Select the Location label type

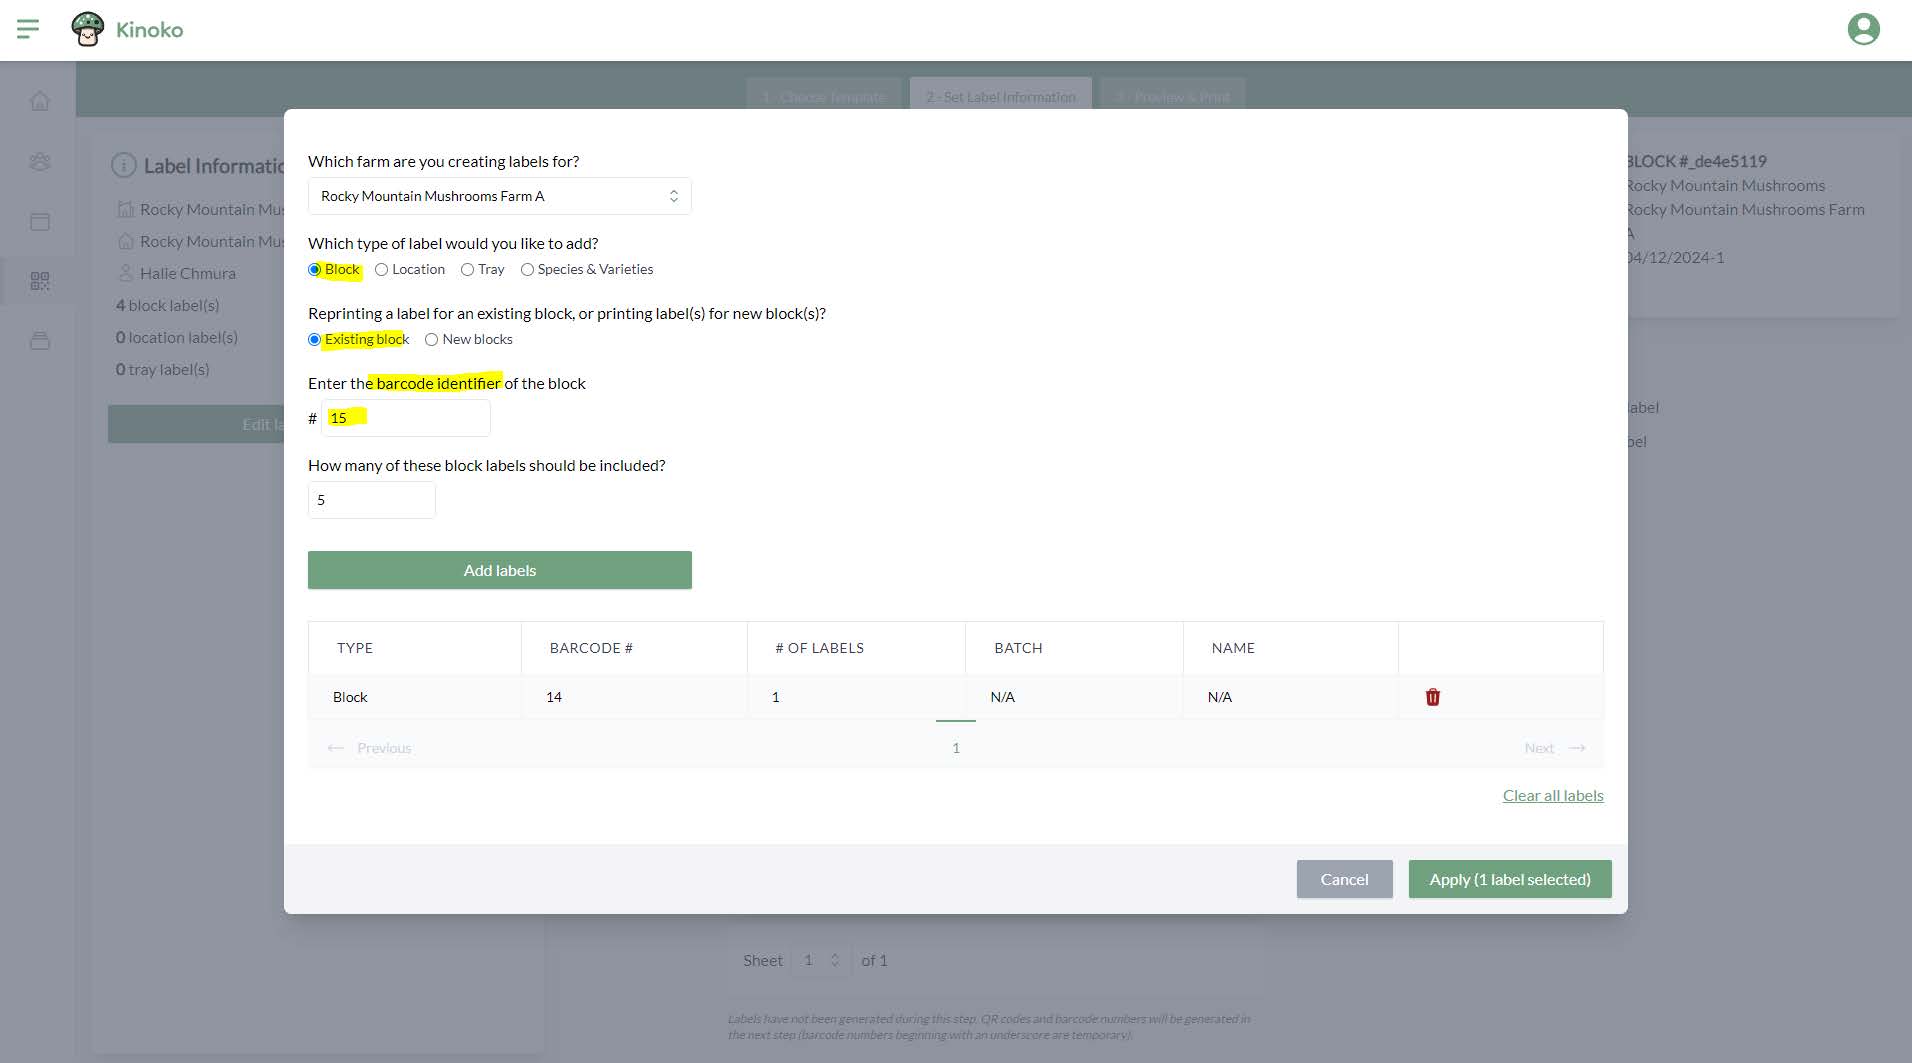coord(382,270)
